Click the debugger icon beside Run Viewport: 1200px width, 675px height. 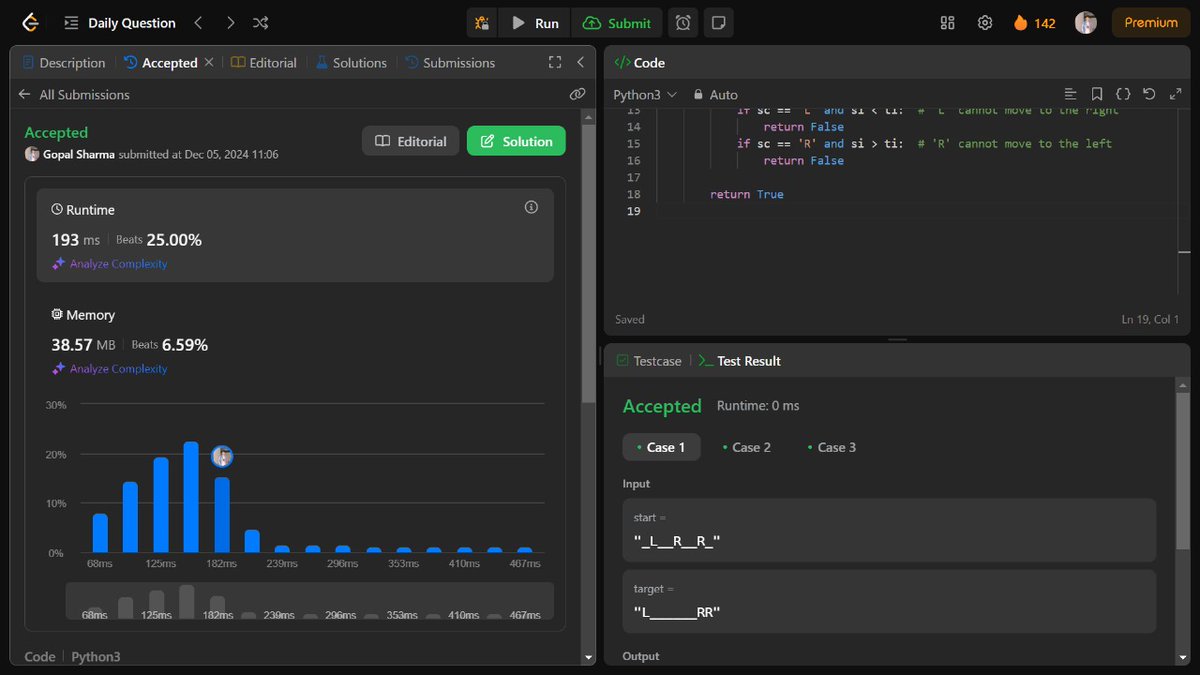482,22
